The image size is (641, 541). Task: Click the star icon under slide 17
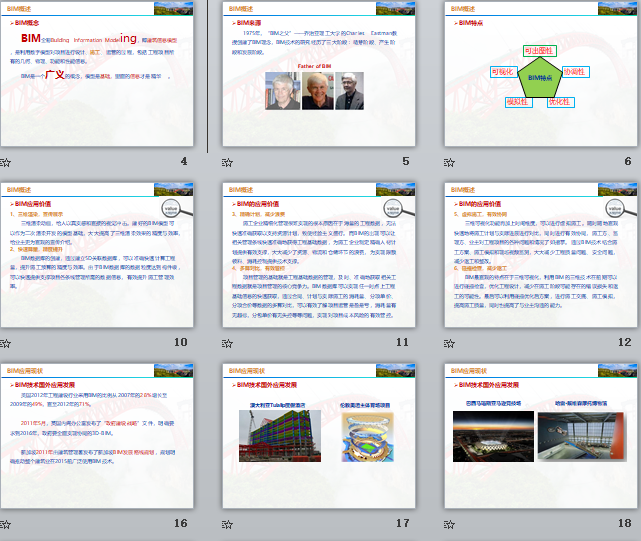(x=227, y=524)
